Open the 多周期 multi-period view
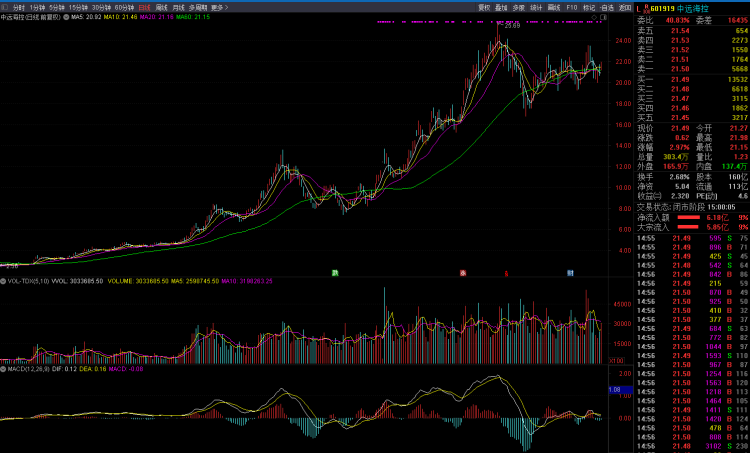750x453 pixels. tap(198, 7)
